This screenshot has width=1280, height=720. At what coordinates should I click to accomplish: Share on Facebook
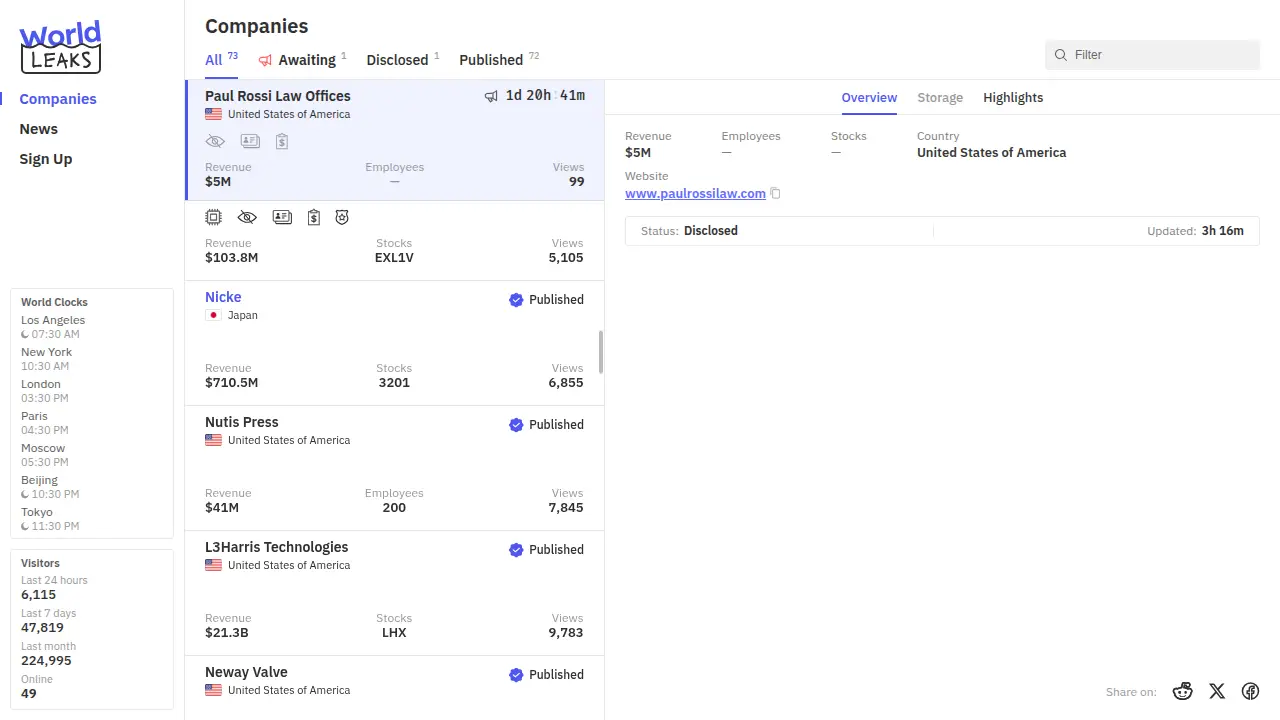tap(1250, 691)
